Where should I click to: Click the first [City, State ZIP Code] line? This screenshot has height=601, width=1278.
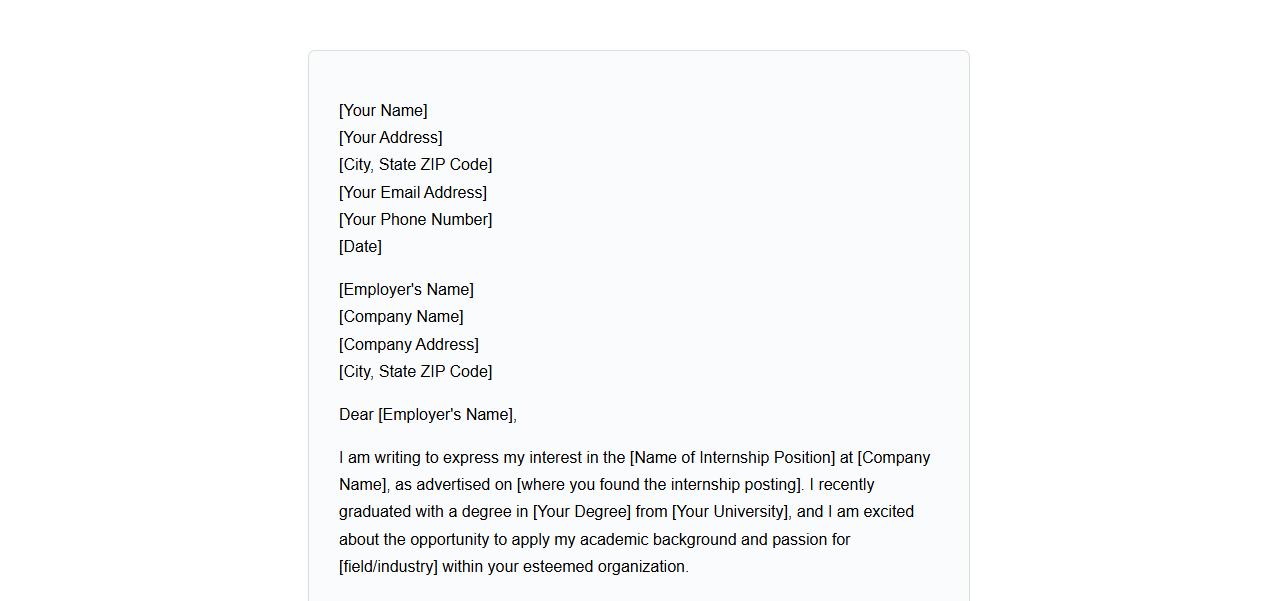click(x=415, y=165)
